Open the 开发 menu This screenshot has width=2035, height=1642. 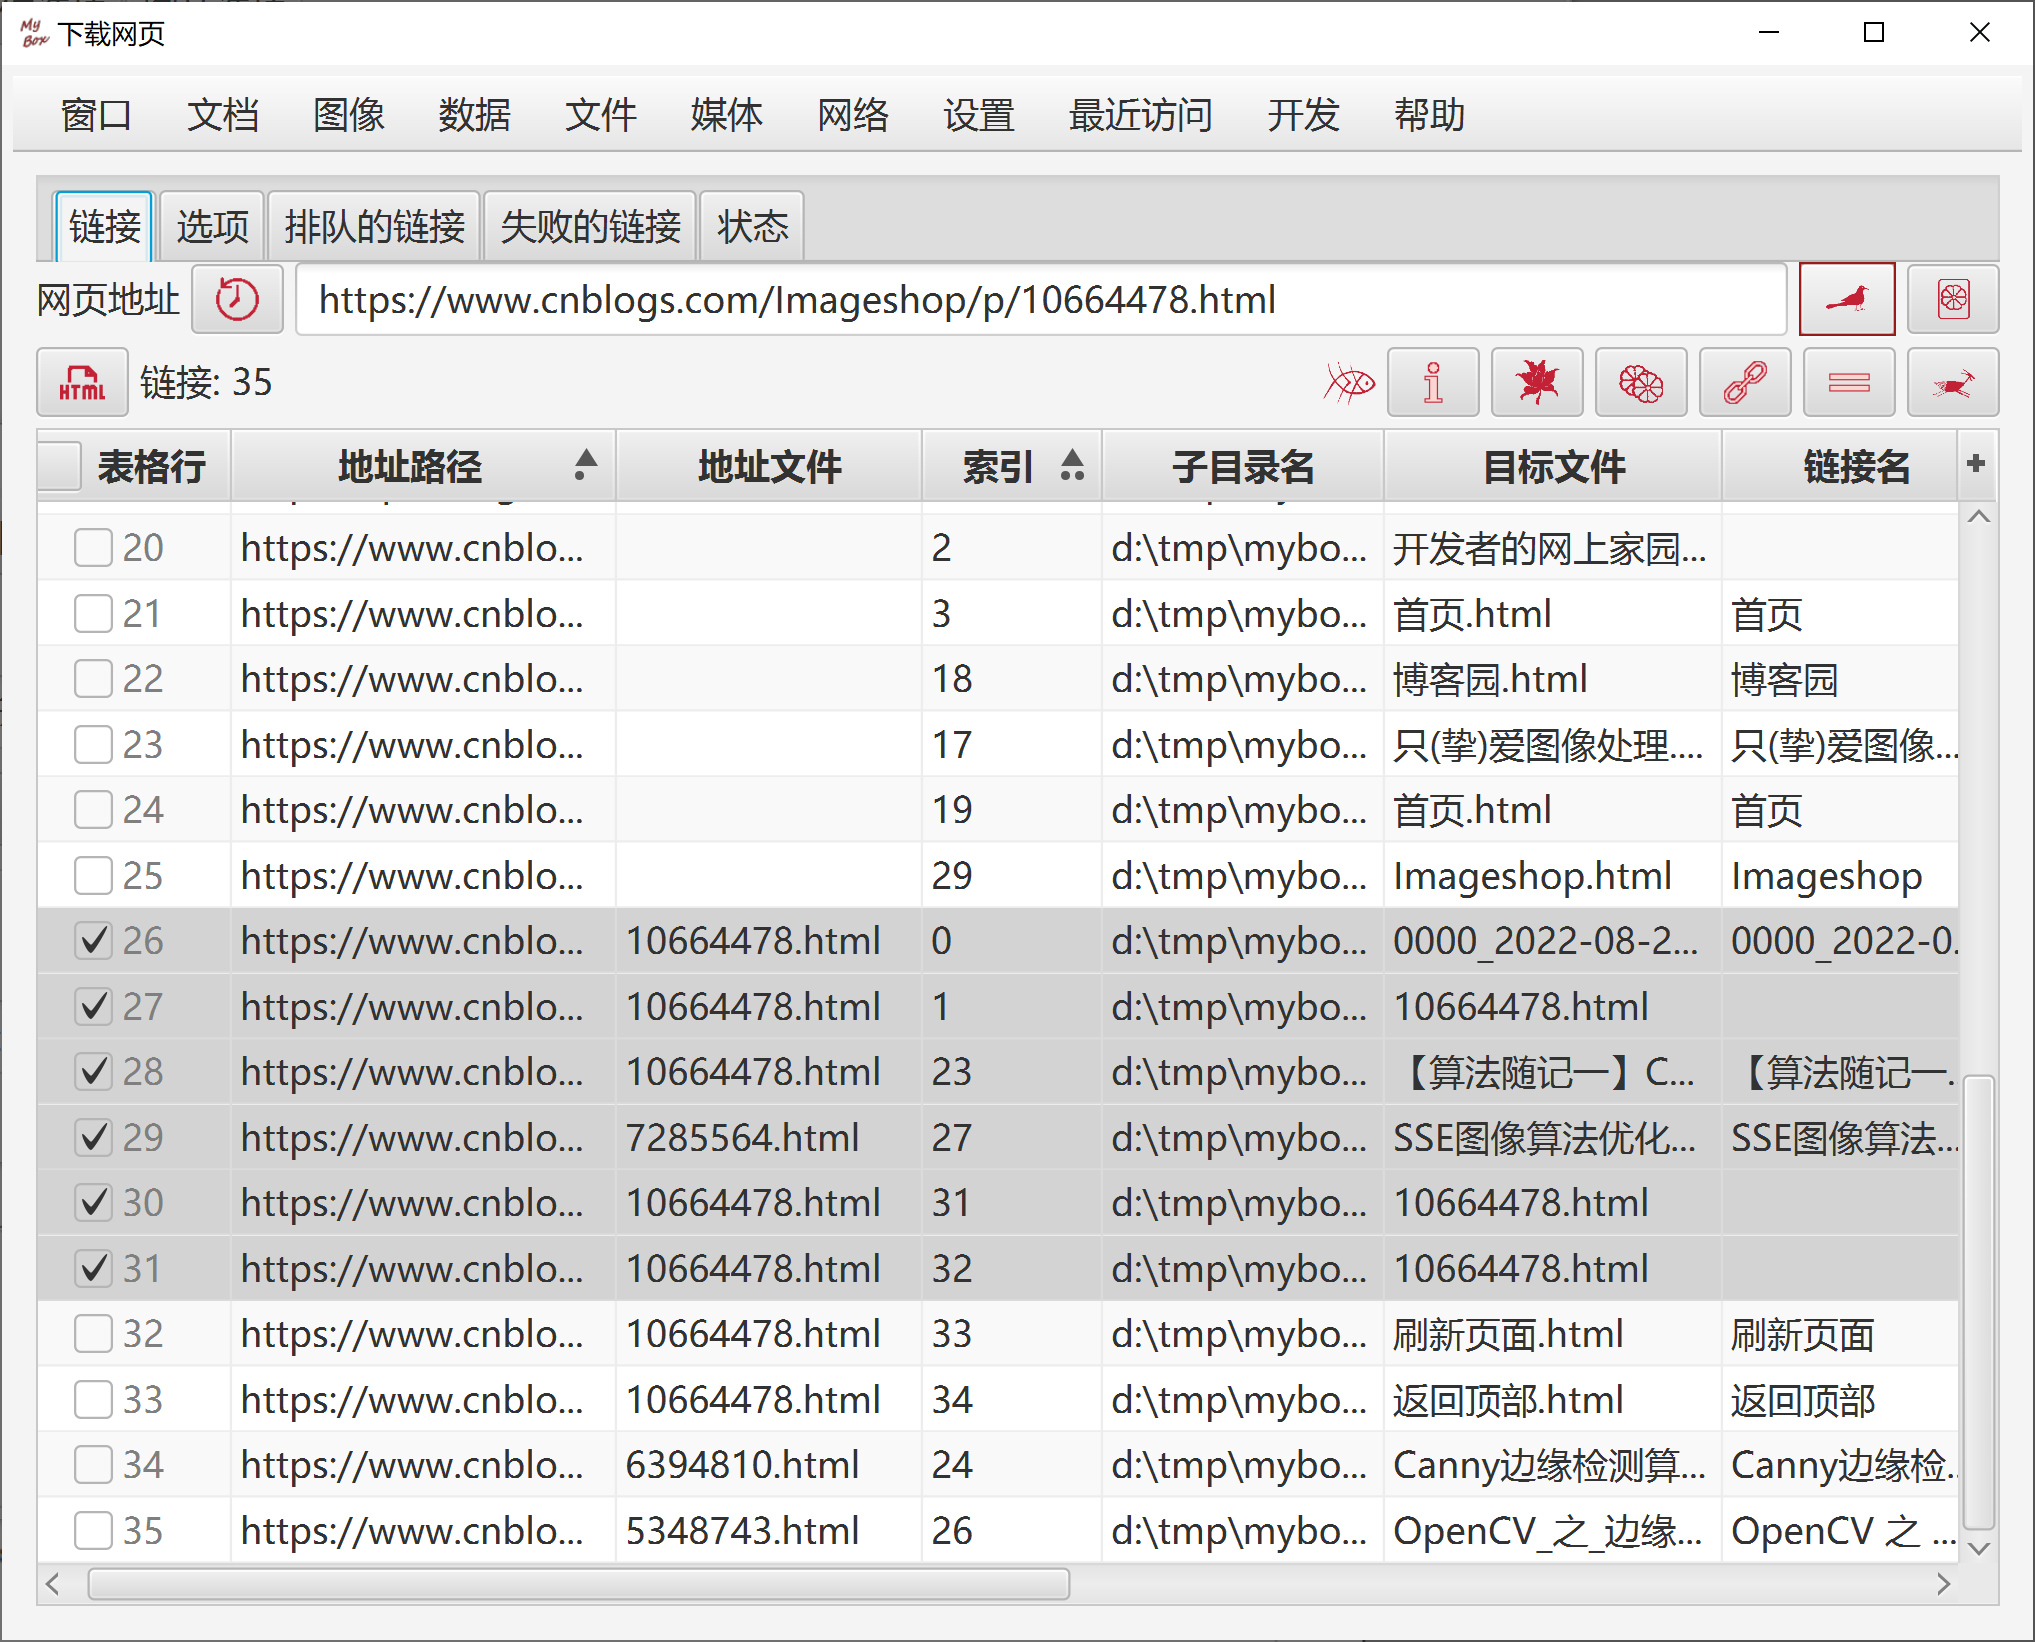[x=1303, y=115]
